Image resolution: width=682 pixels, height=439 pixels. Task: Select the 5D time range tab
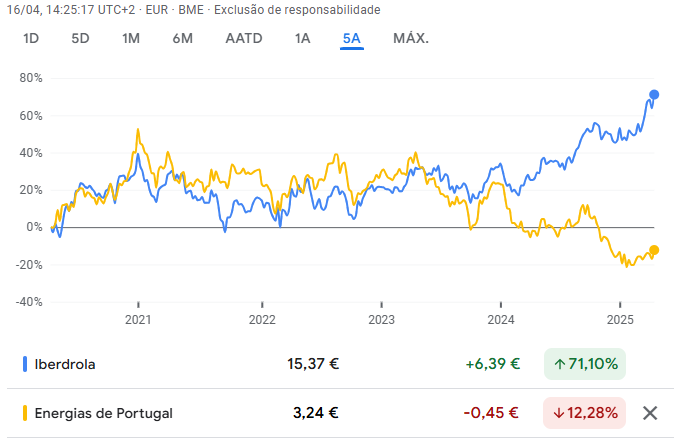(80, 39)
